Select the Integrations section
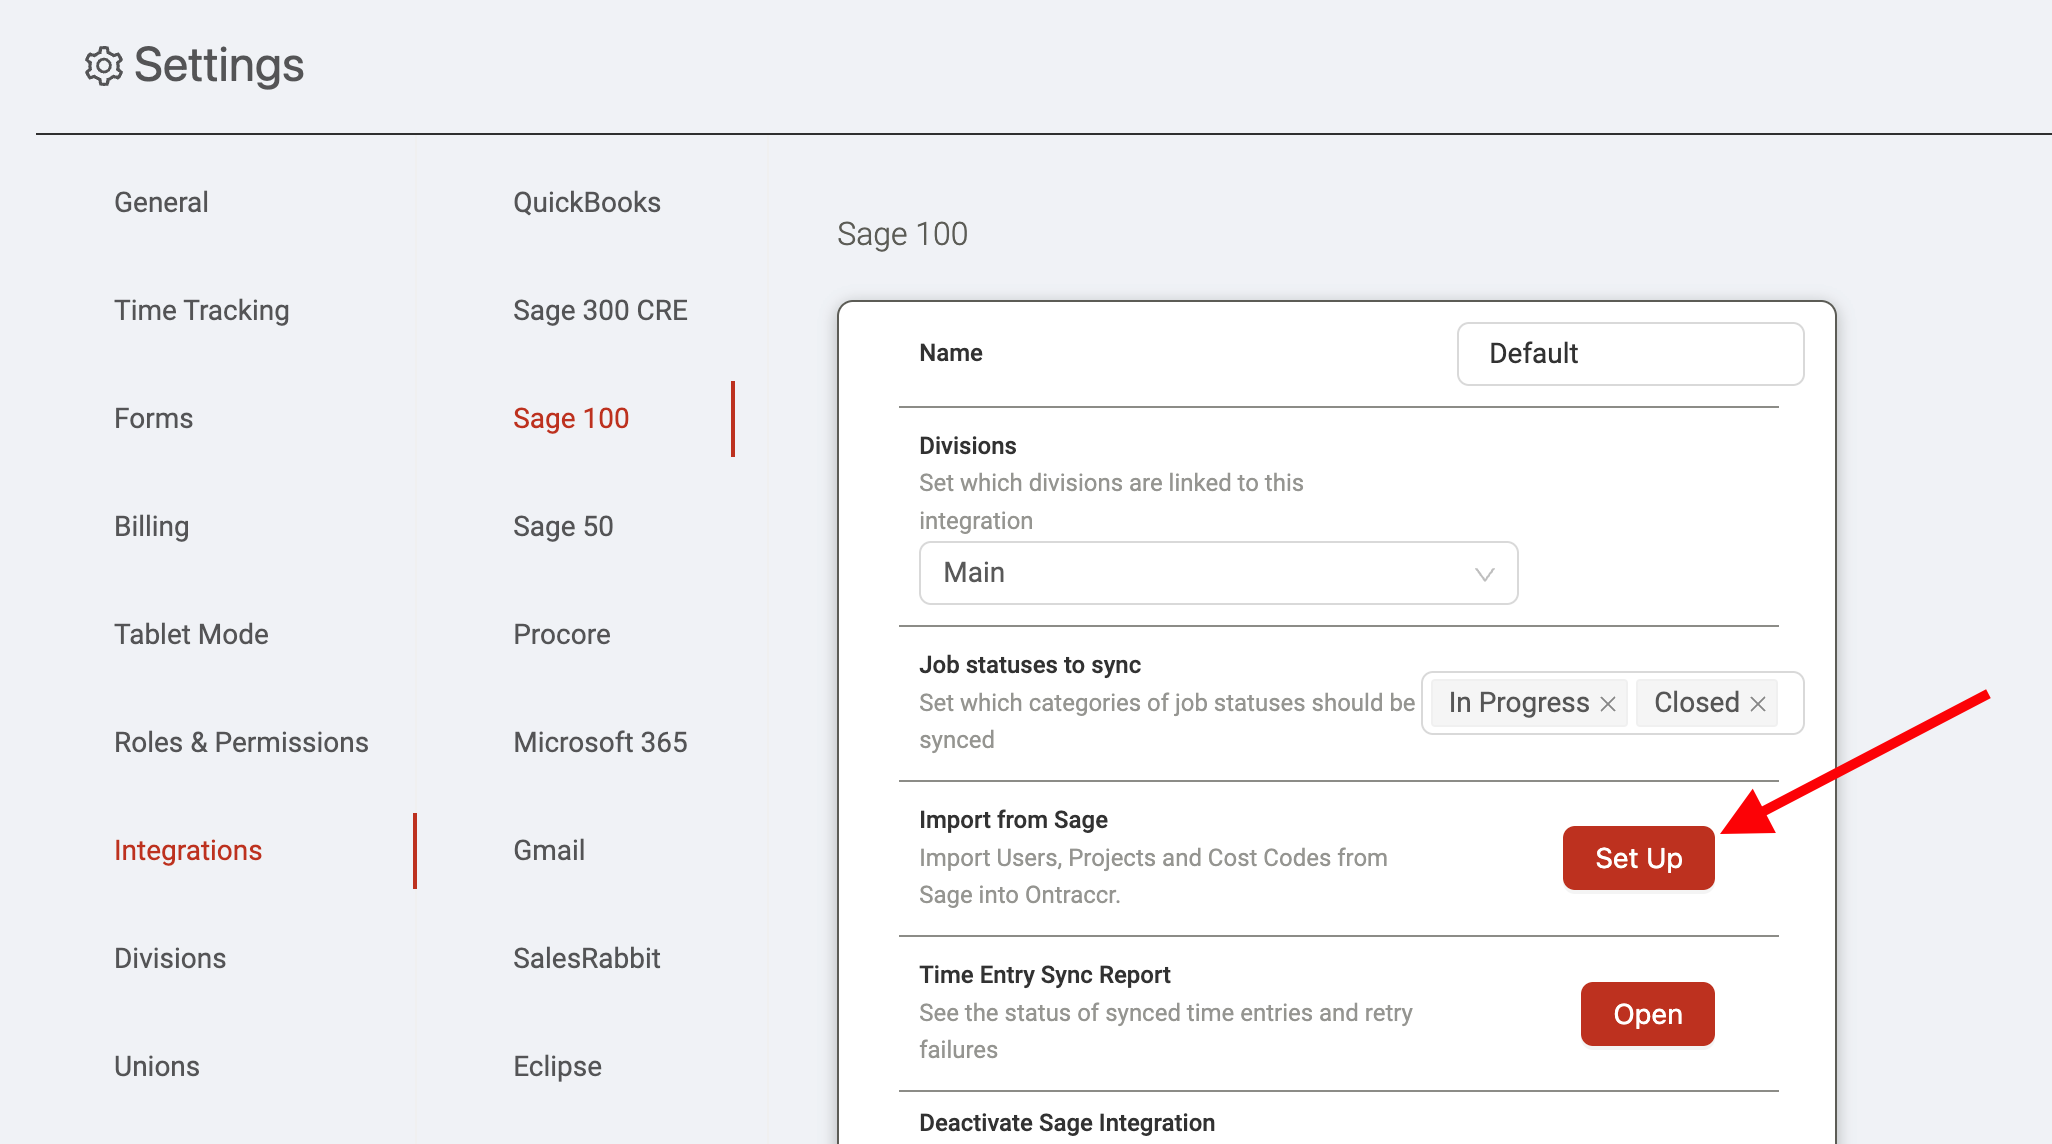The height and width of the screenshot is (1144, 2052). tap(188, 850)
